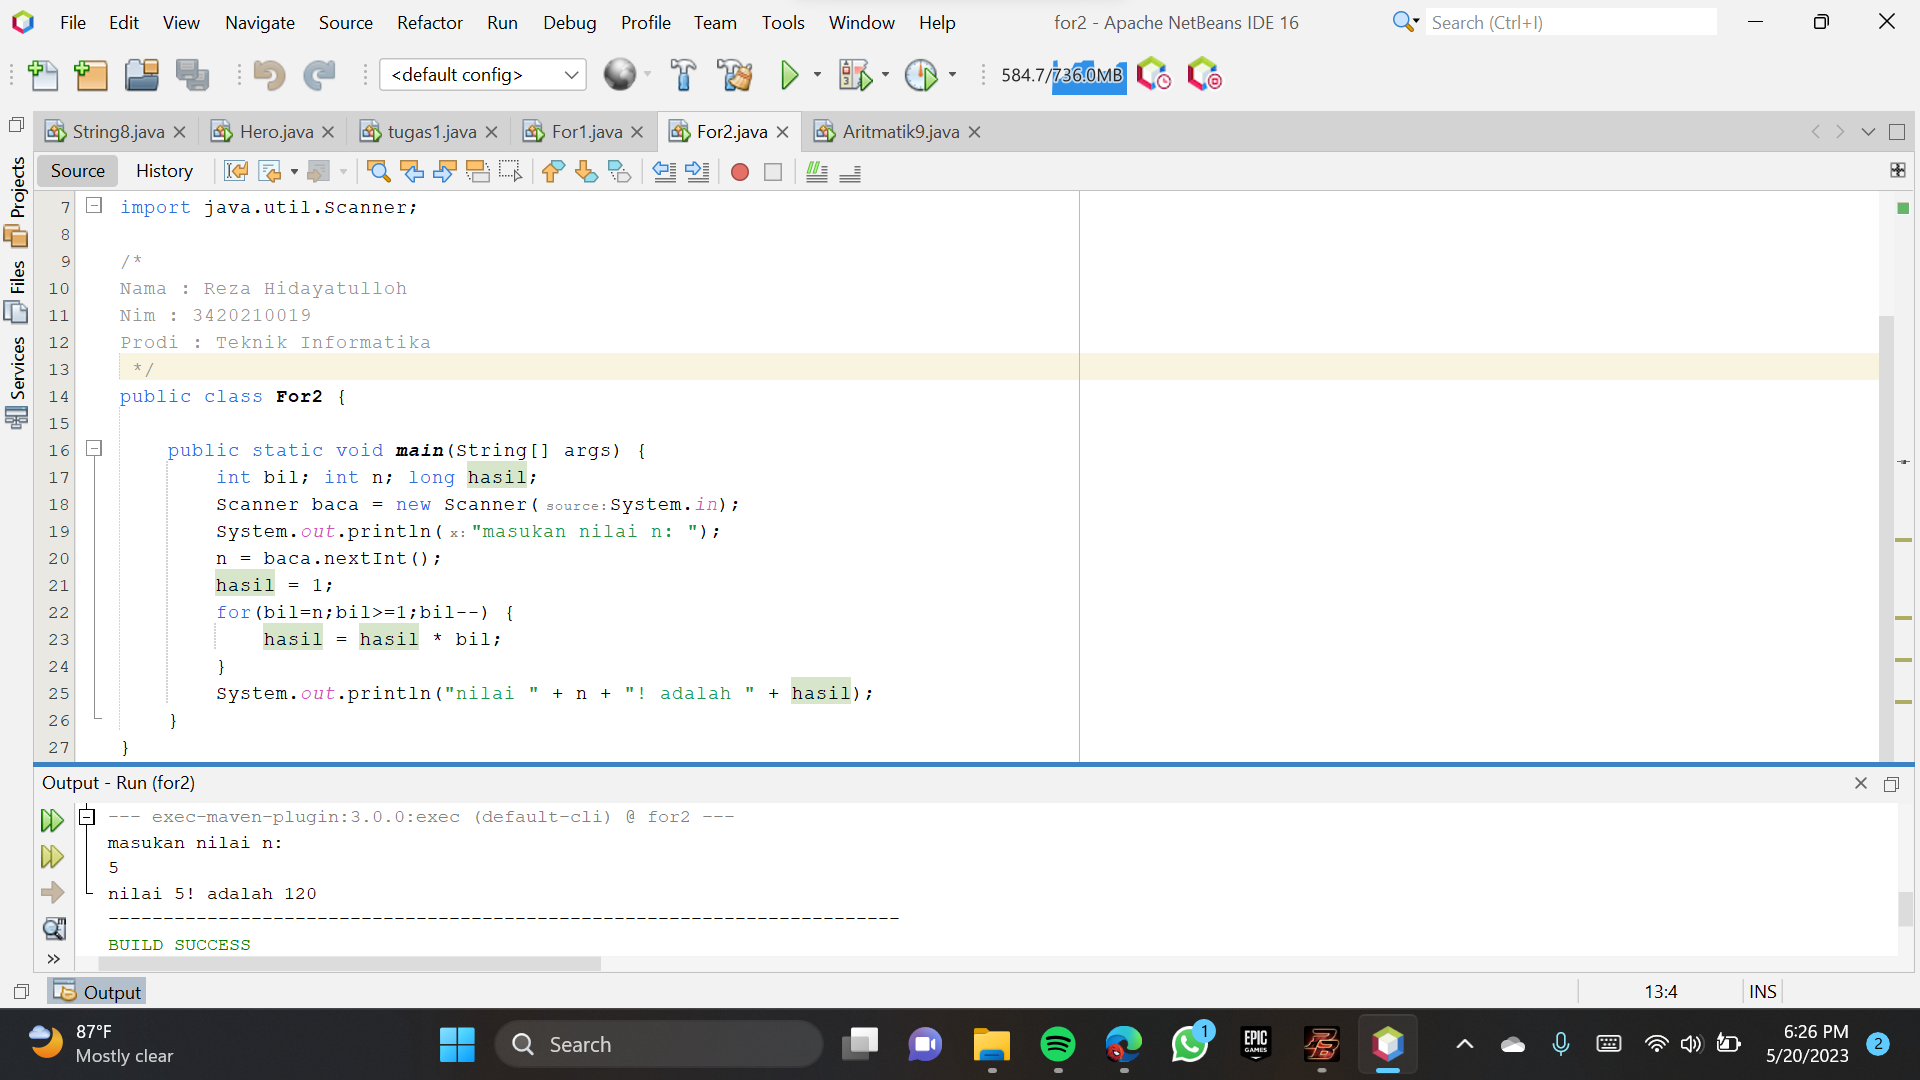
Task: Expand the Debug Project dropdown arrow
Action: (x=885, y=75)
